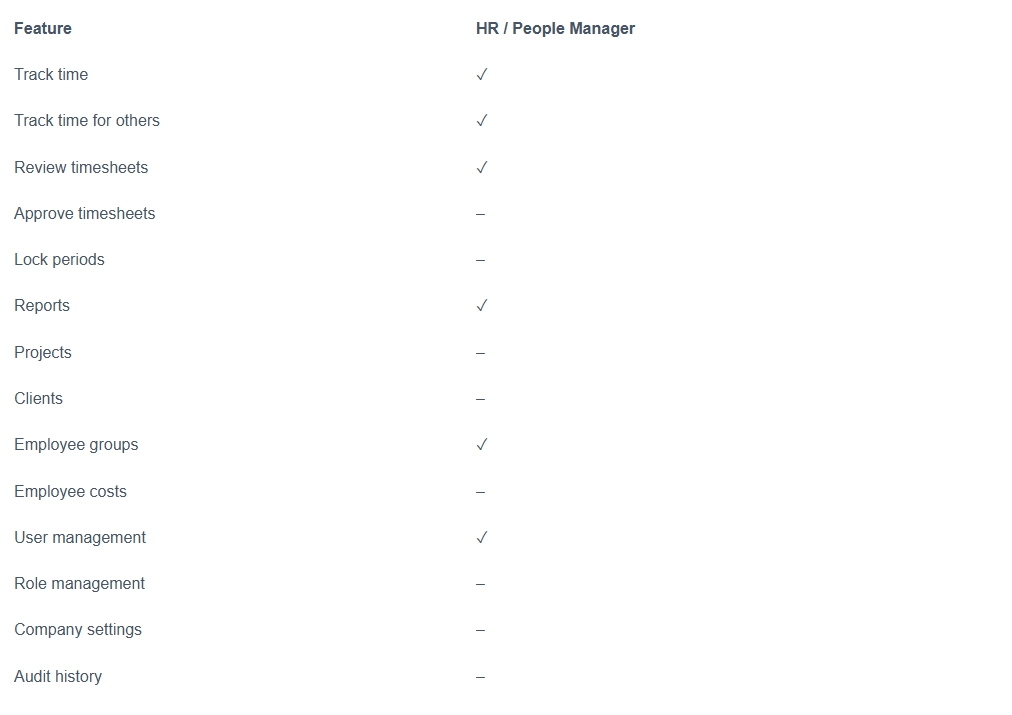Click the Role management label
This screenshot has width=1012, height=715.
pyautogui.click(x=79, y=583)
